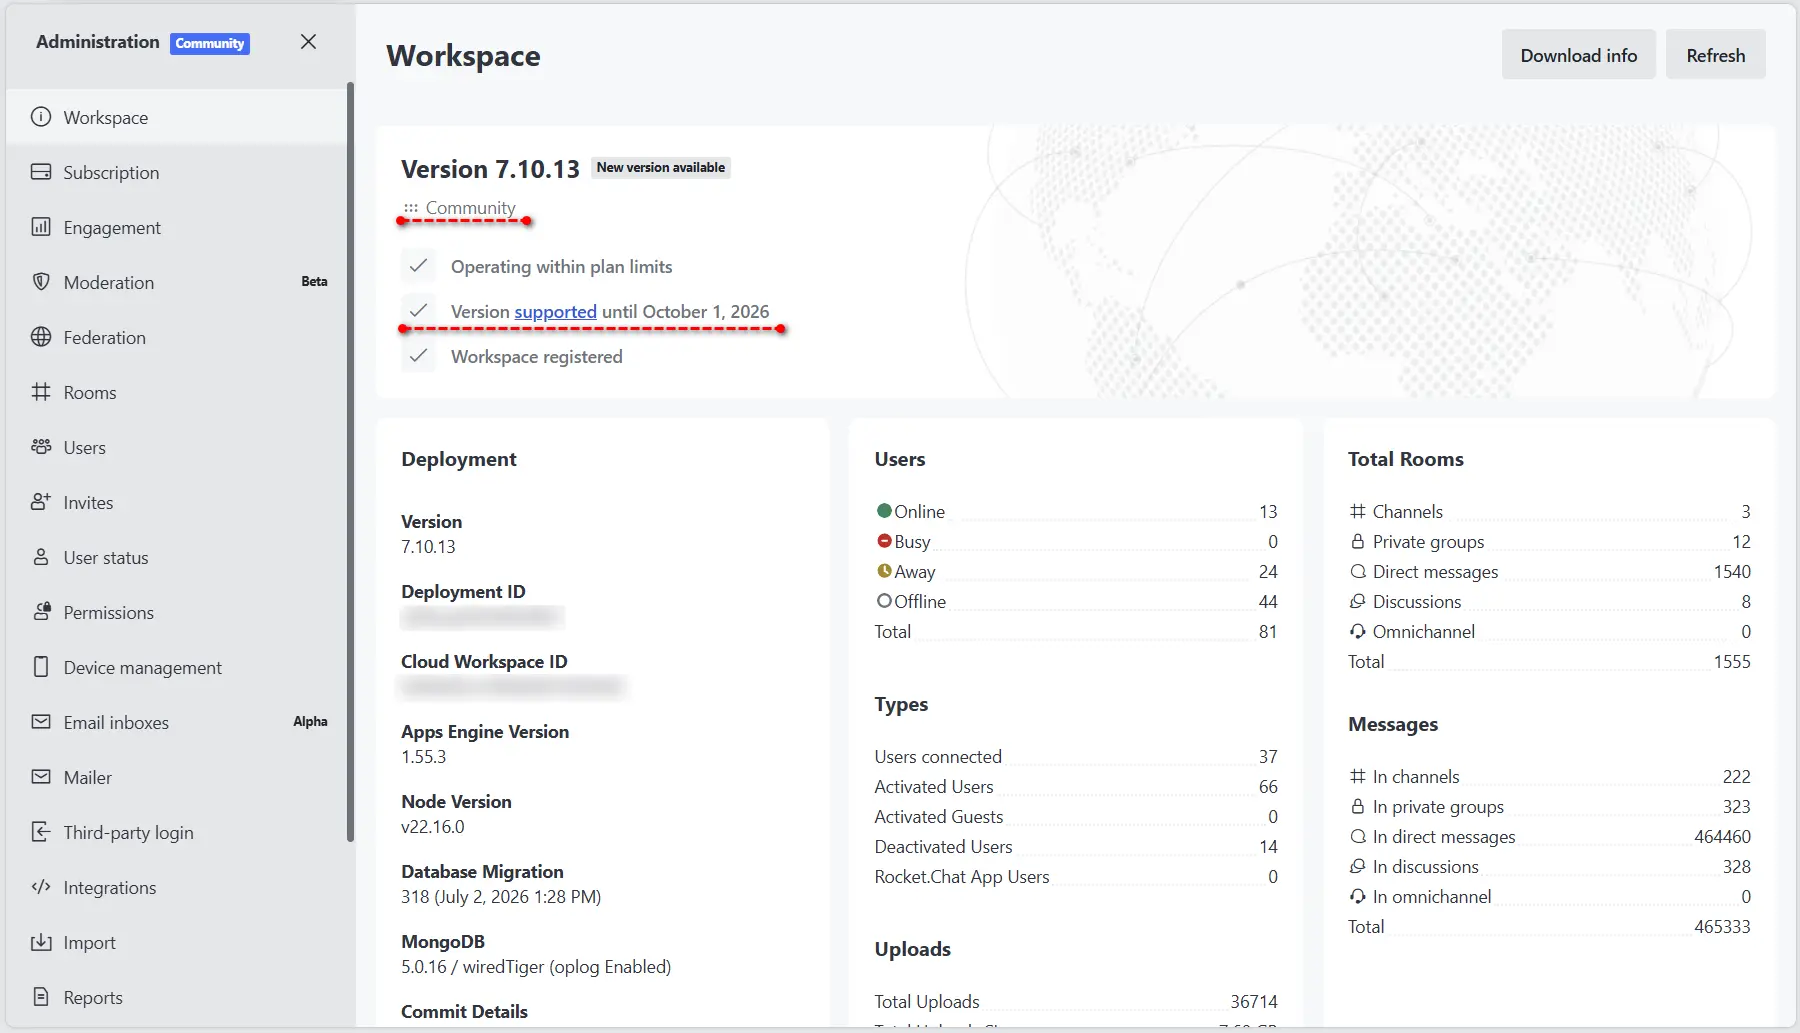Click the Total messages value 465333
Screen dimensions: 1800x1033
[1722, 926]
